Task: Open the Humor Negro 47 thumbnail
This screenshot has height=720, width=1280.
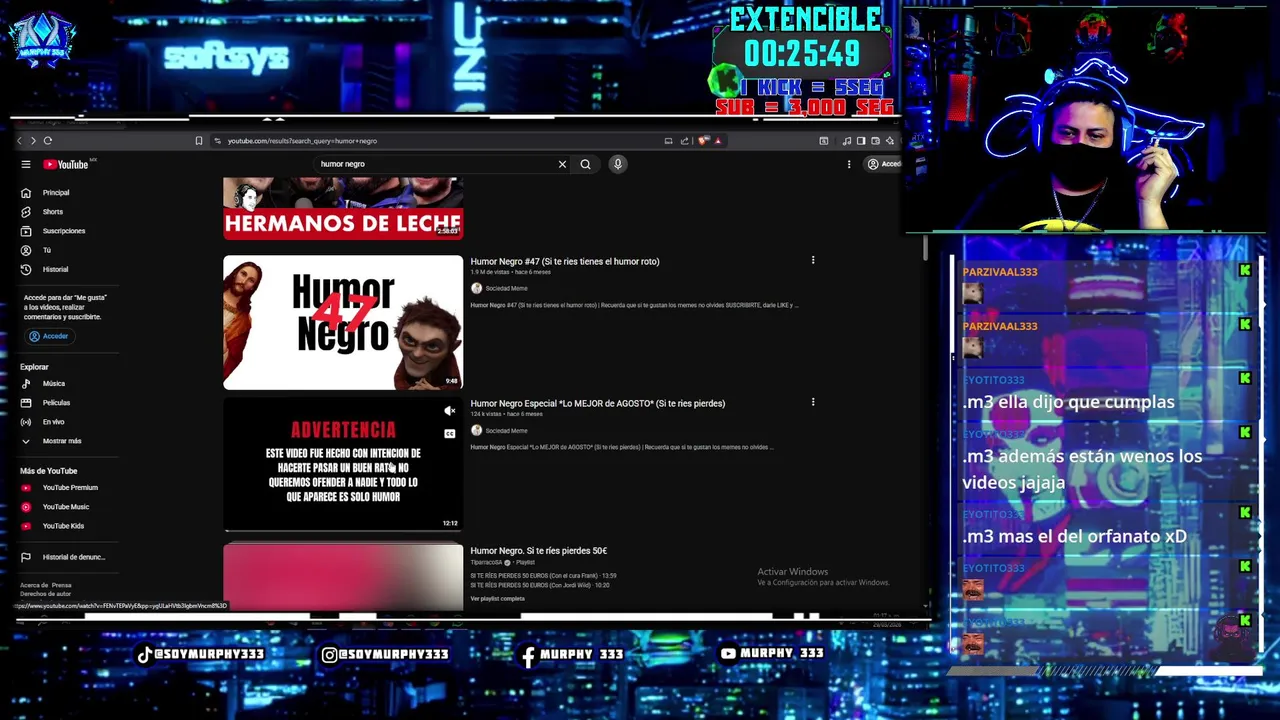Action: (x=343, y=322)
